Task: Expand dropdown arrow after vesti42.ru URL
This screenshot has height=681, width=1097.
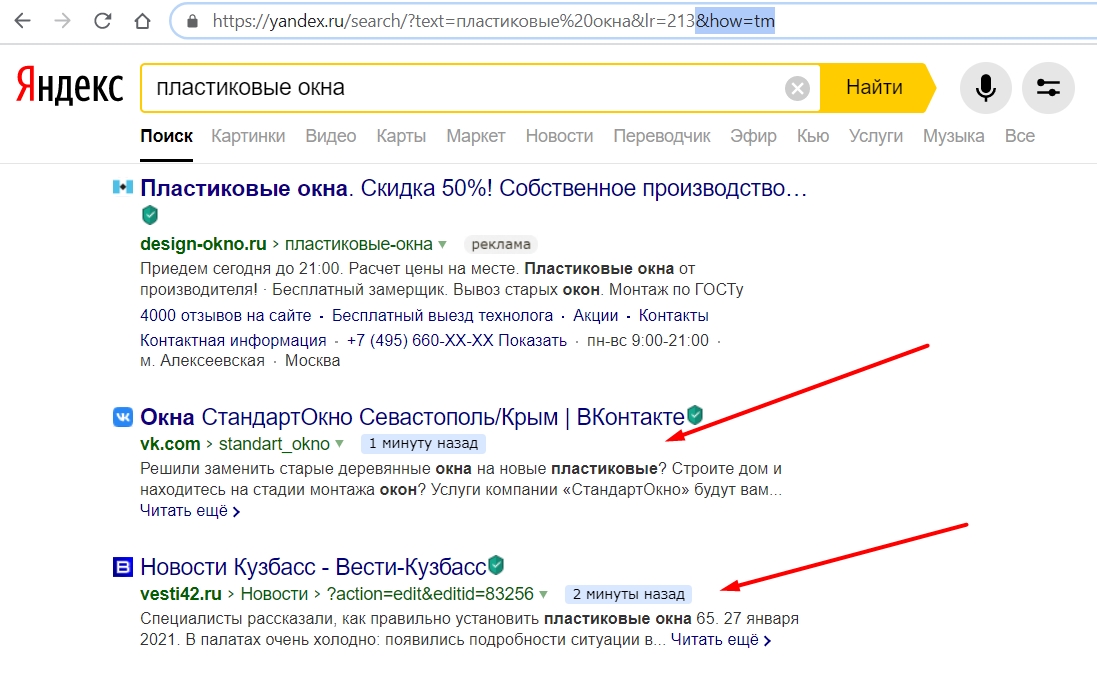Action: tap(544, 594)
